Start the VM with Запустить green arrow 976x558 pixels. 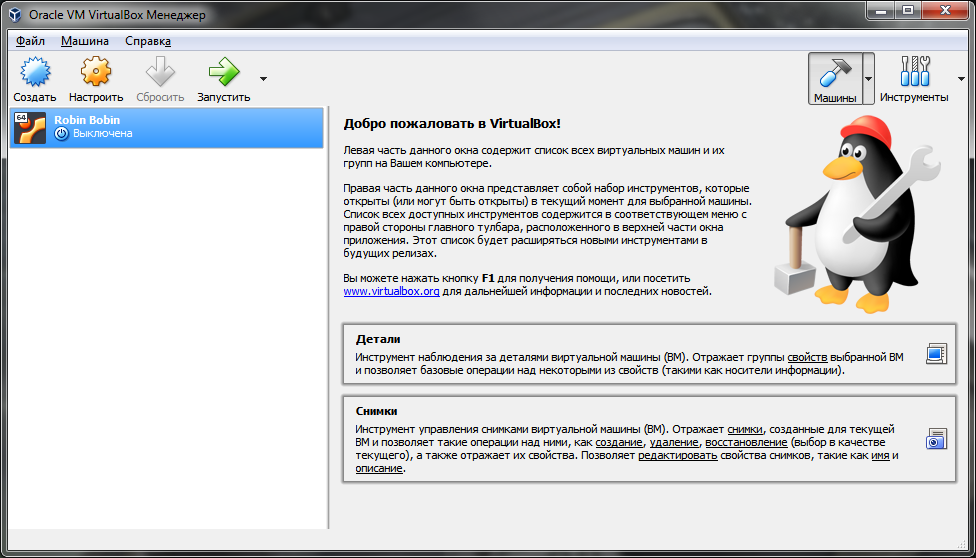224,71
